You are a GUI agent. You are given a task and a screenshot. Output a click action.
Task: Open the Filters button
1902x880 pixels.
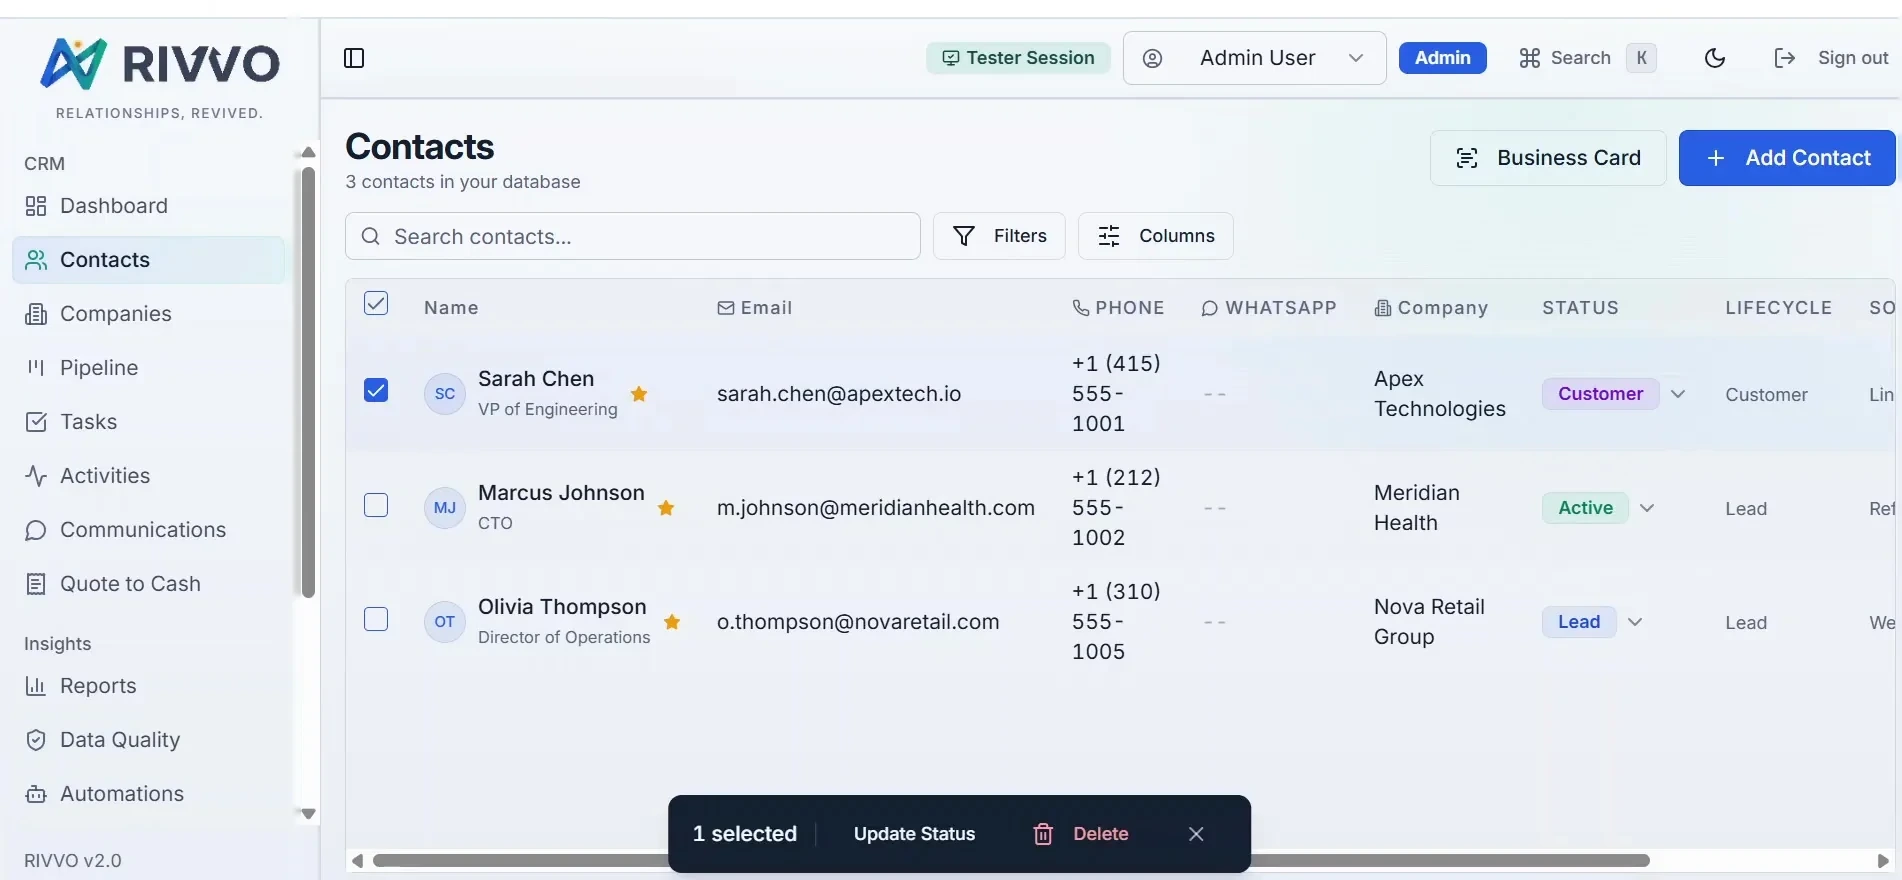point(999,236)
